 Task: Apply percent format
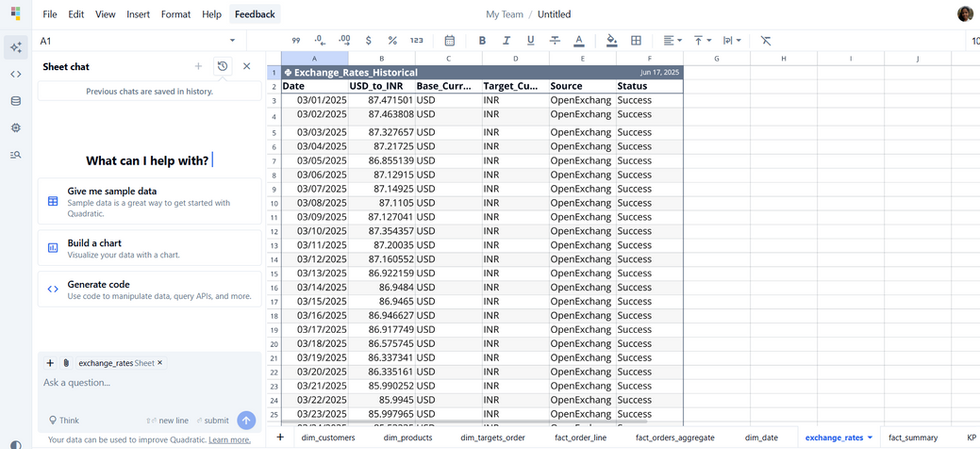pos(392,41)
